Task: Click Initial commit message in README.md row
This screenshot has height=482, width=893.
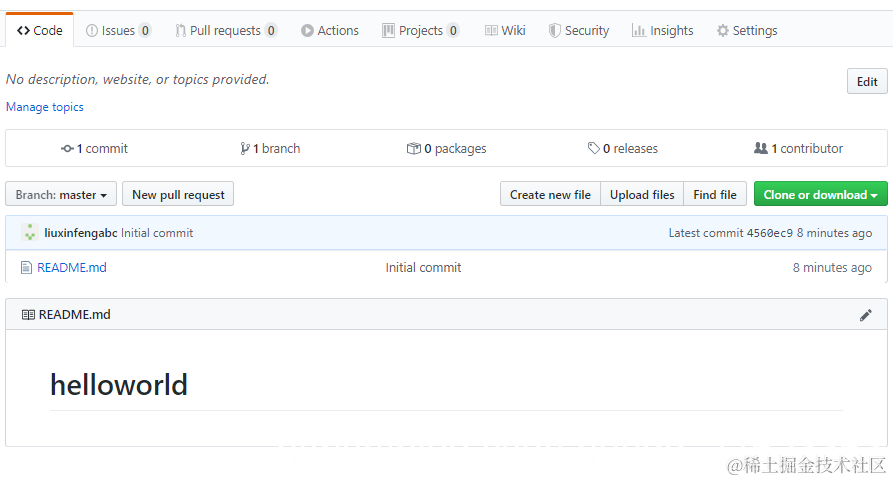Action: click(x=423, y=267)
